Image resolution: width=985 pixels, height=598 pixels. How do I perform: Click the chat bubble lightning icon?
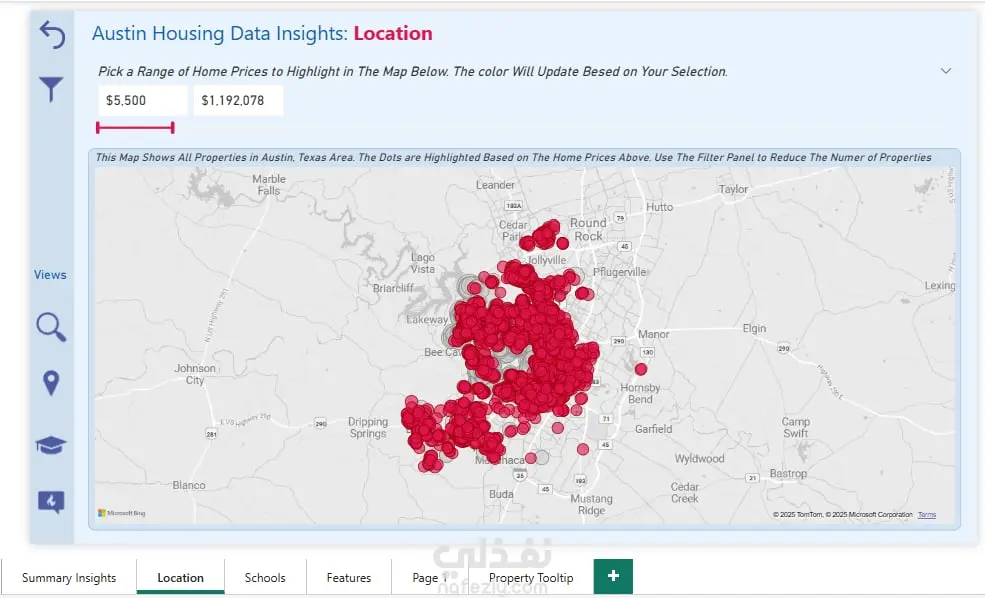[51, 501]
